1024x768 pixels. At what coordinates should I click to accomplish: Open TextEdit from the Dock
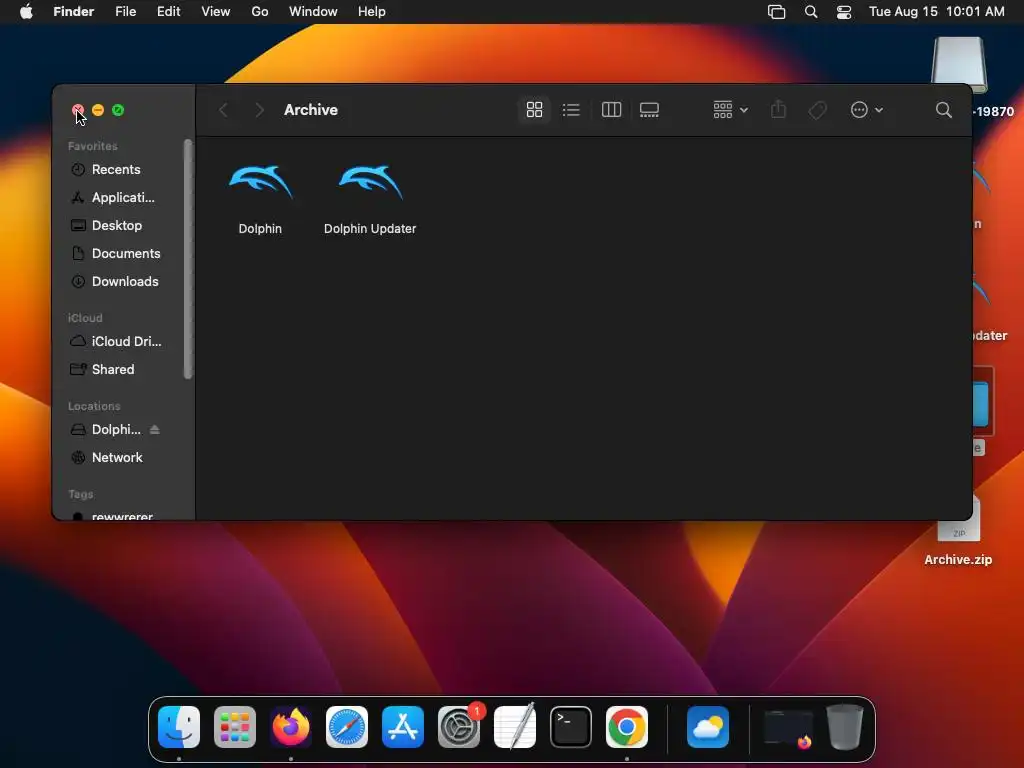[515, 727]
